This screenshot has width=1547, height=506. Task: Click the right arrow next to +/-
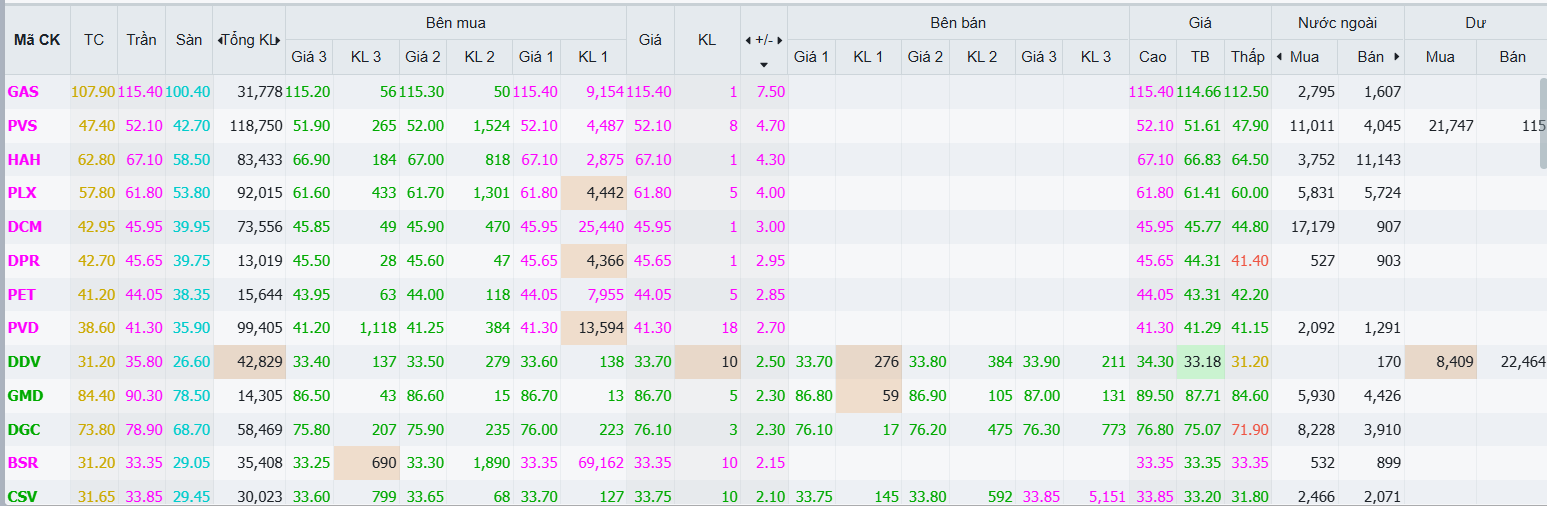(x=781, y=40)
